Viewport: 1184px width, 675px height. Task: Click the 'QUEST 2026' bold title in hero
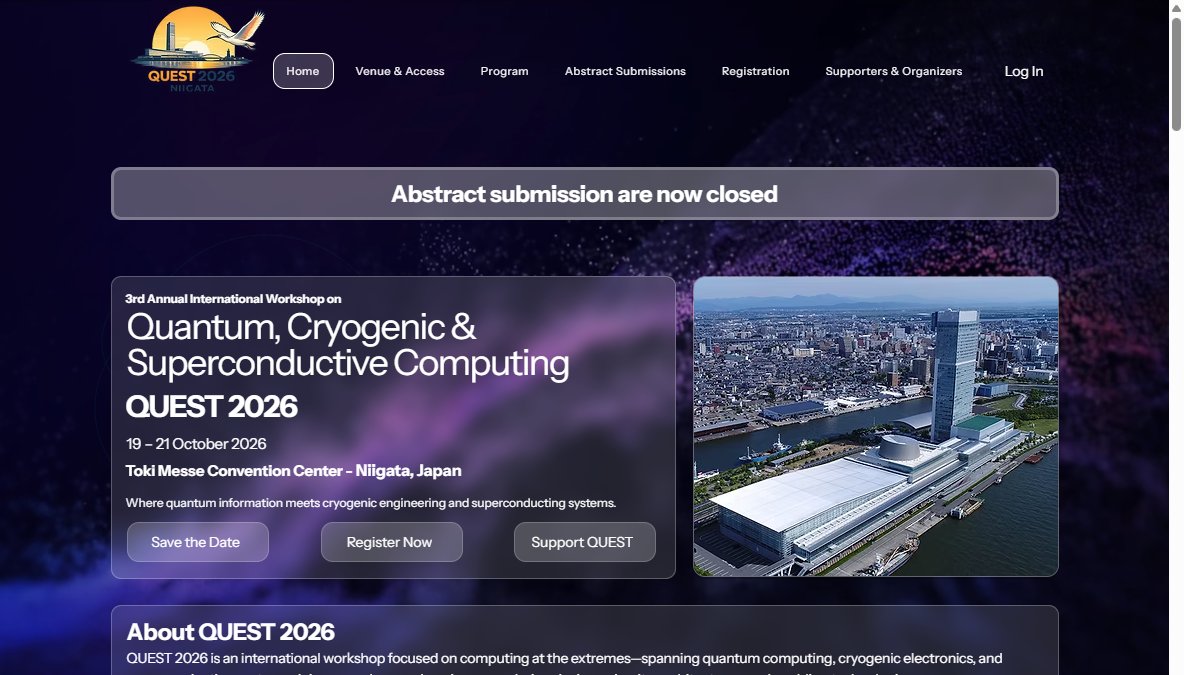click(211, 407)
